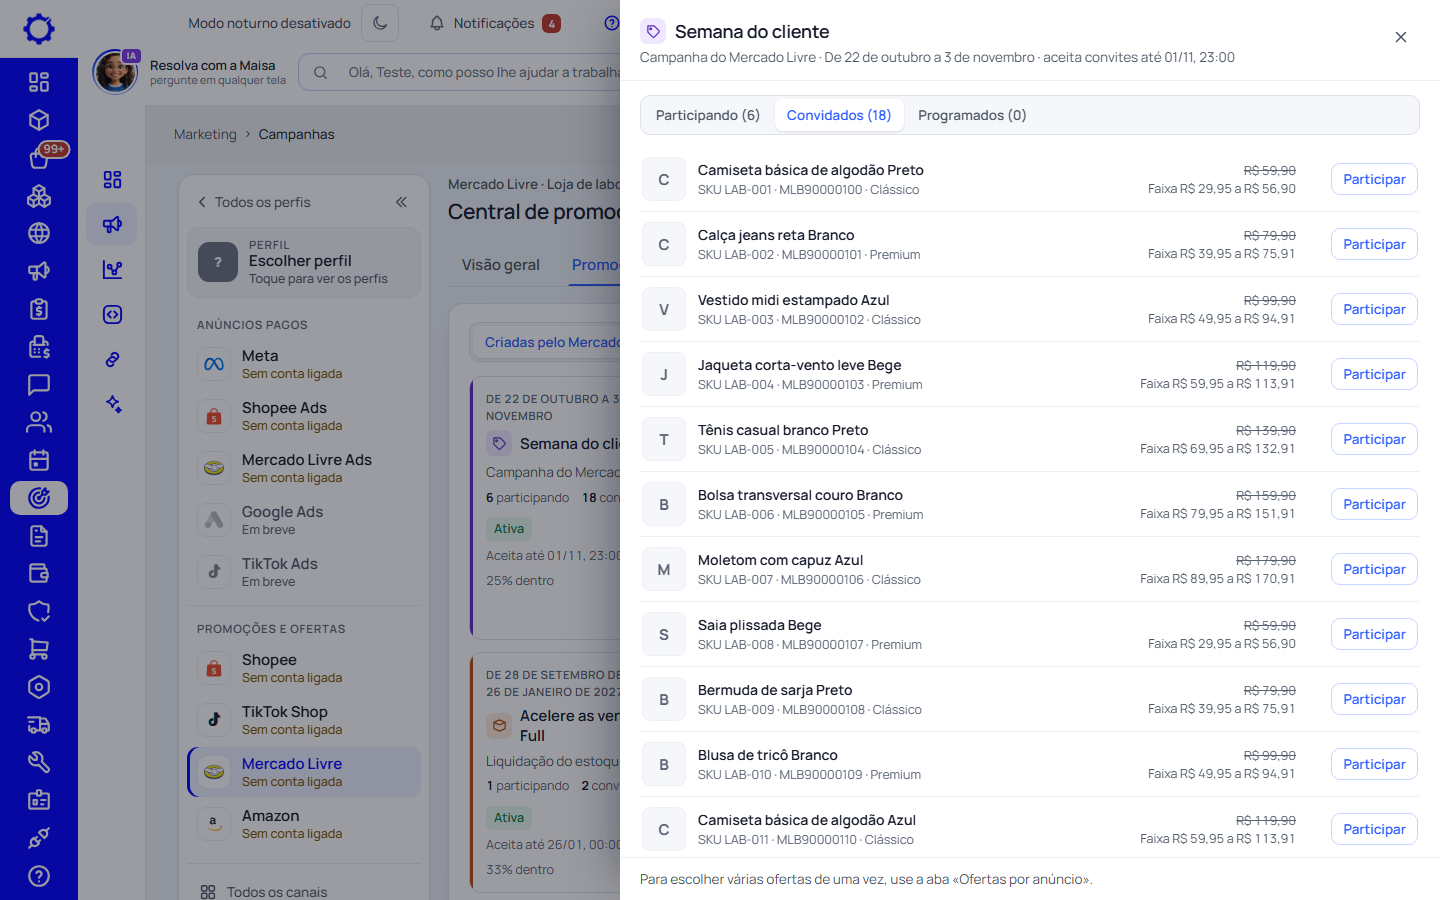Viewport: 1440px width, 900px height.
Task: Open the sparkle AI icon in the marketing sub-sidebar
Action: [112, 404]
